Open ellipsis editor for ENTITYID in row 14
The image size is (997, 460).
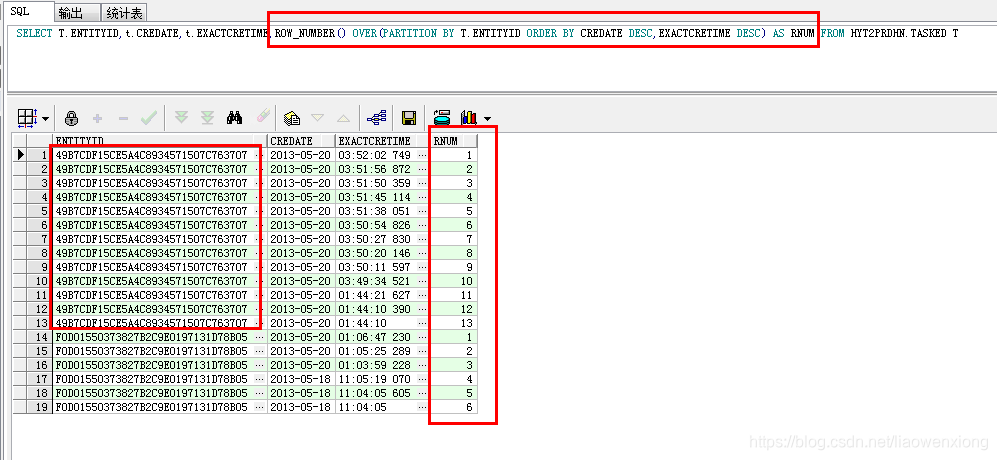coord(259,337)
